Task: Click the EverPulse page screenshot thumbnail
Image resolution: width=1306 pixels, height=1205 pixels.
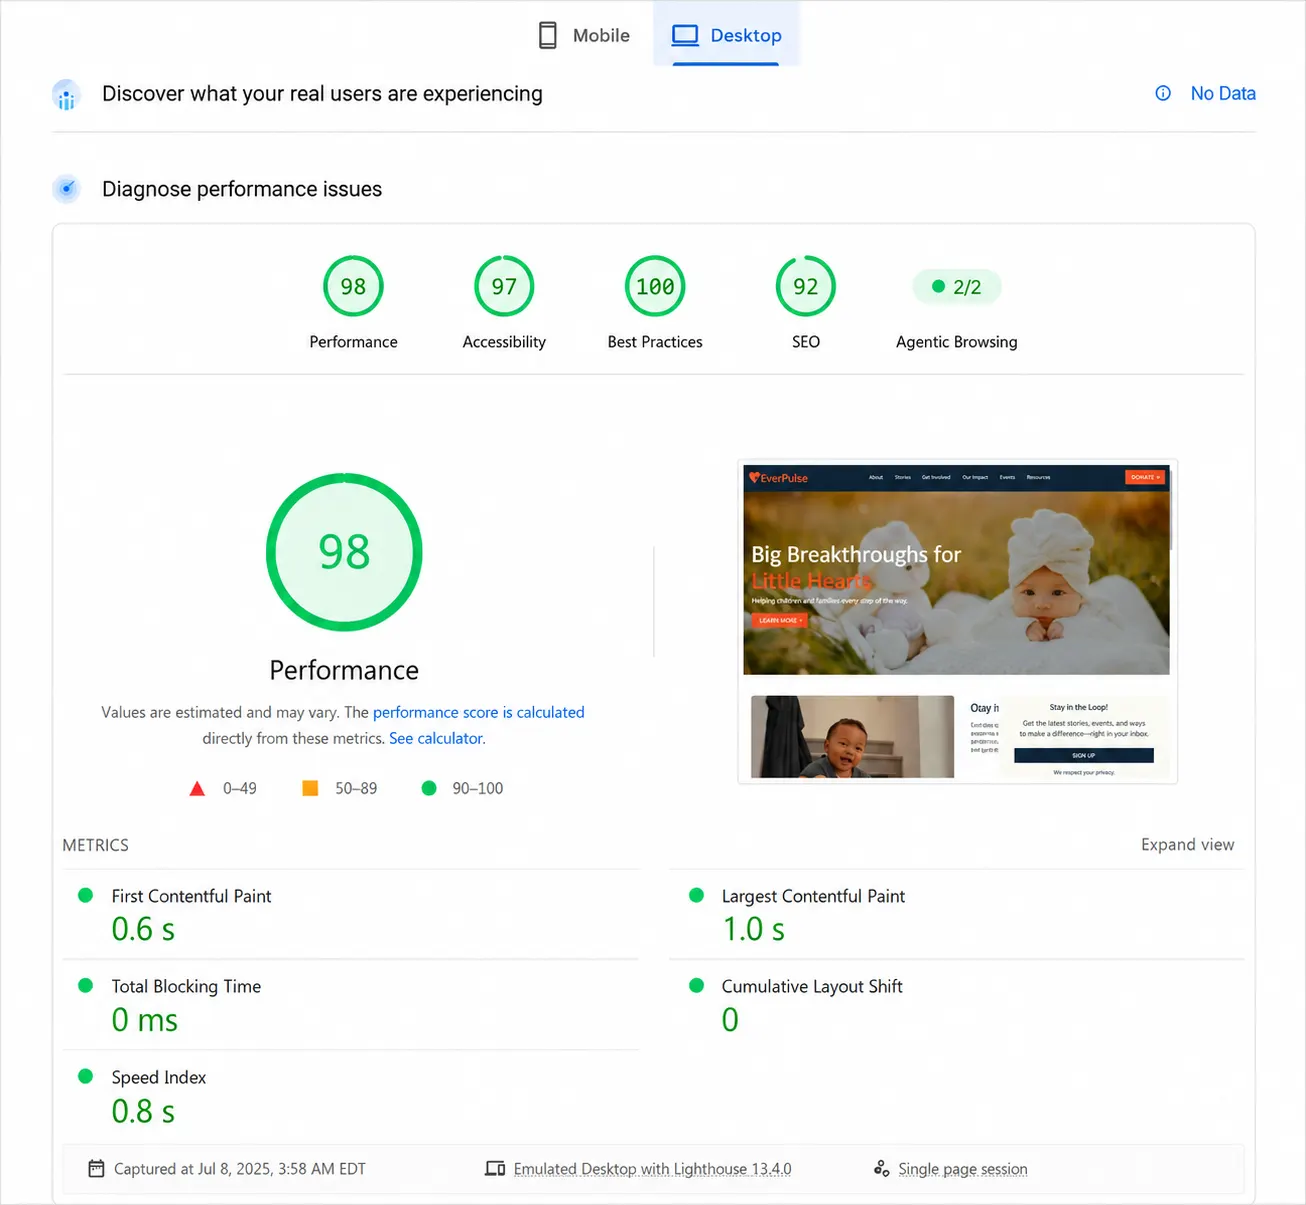Action: pyautogui.click(x=957, y=622)
